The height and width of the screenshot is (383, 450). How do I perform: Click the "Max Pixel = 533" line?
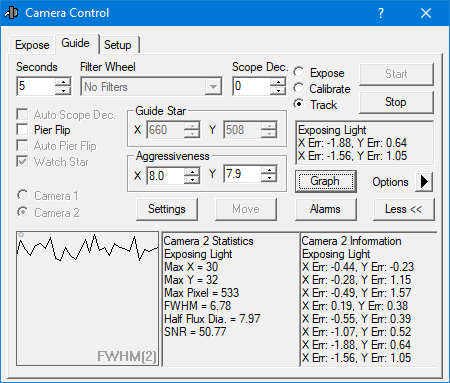point(201,293)
